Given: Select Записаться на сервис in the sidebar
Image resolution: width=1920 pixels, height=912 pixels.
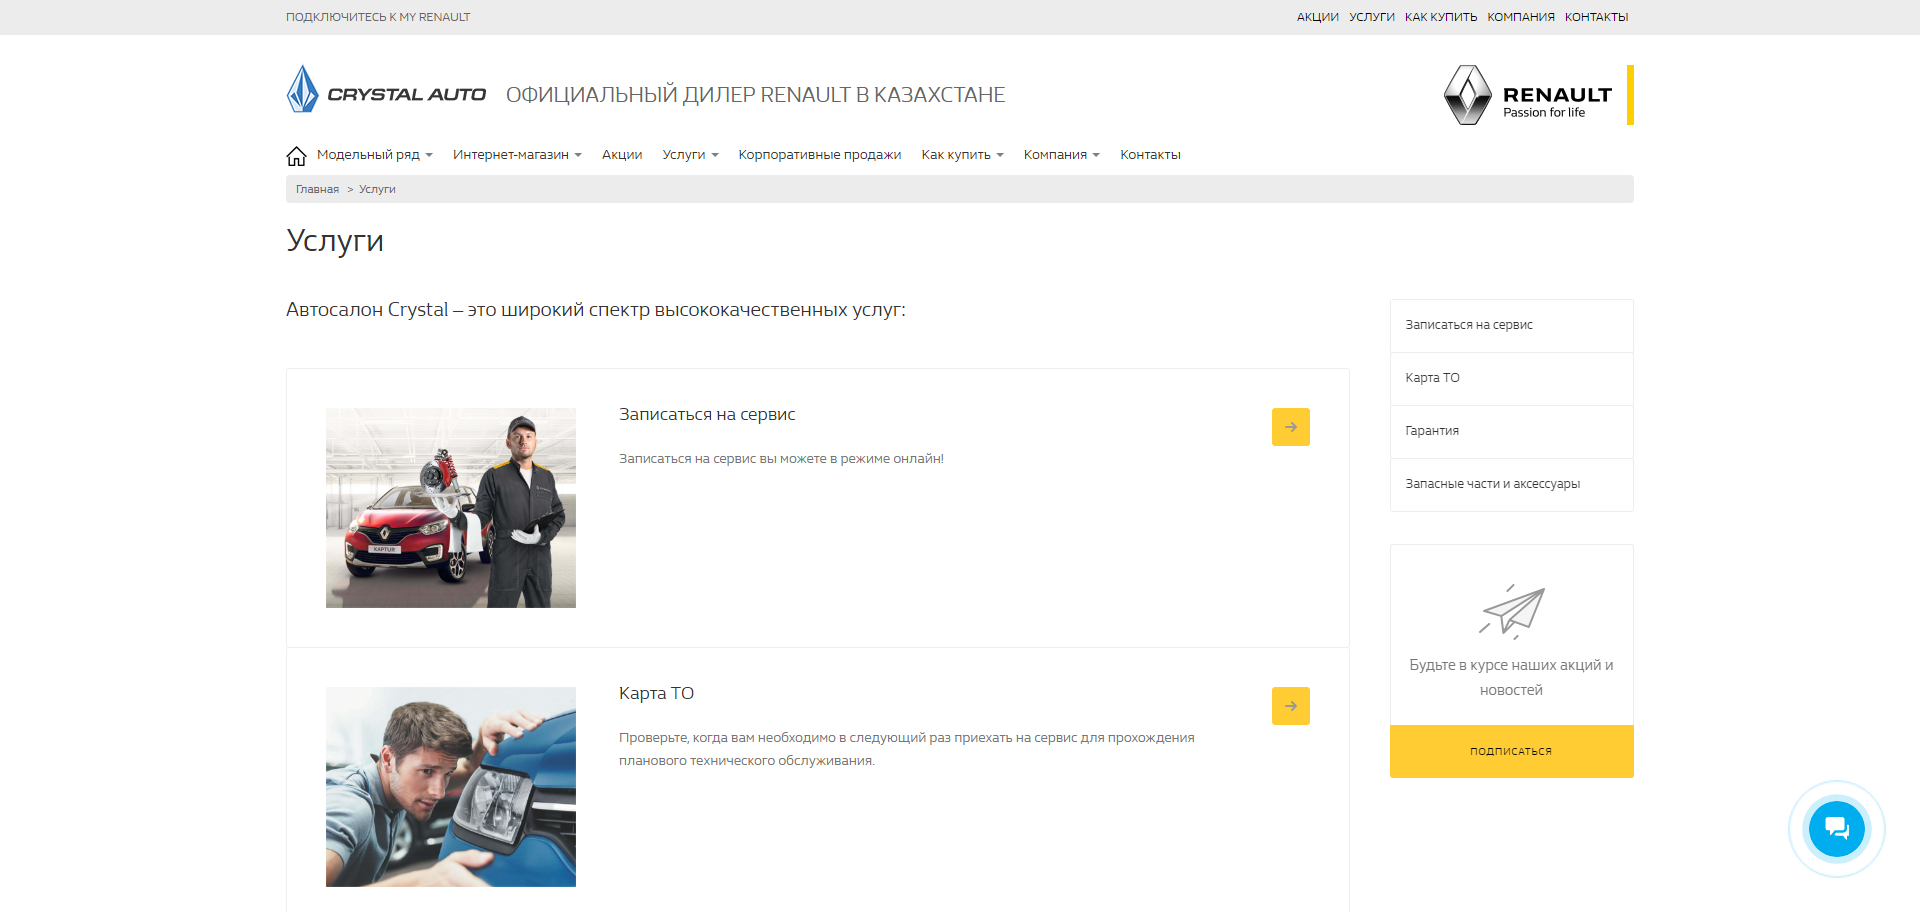Looking at the screenshot, I should coord(1511,326).
